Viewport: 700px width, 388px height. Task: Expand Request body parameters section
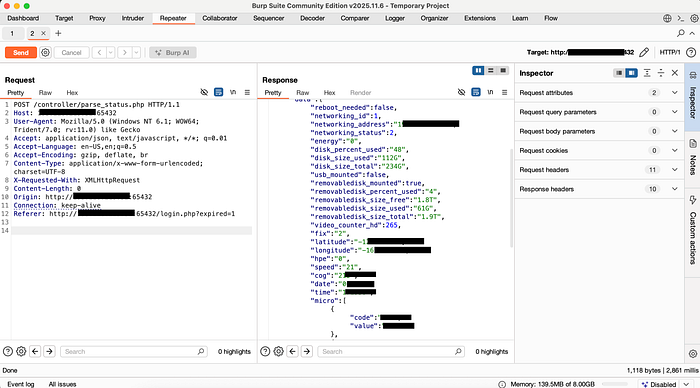[x=675, y=131]
